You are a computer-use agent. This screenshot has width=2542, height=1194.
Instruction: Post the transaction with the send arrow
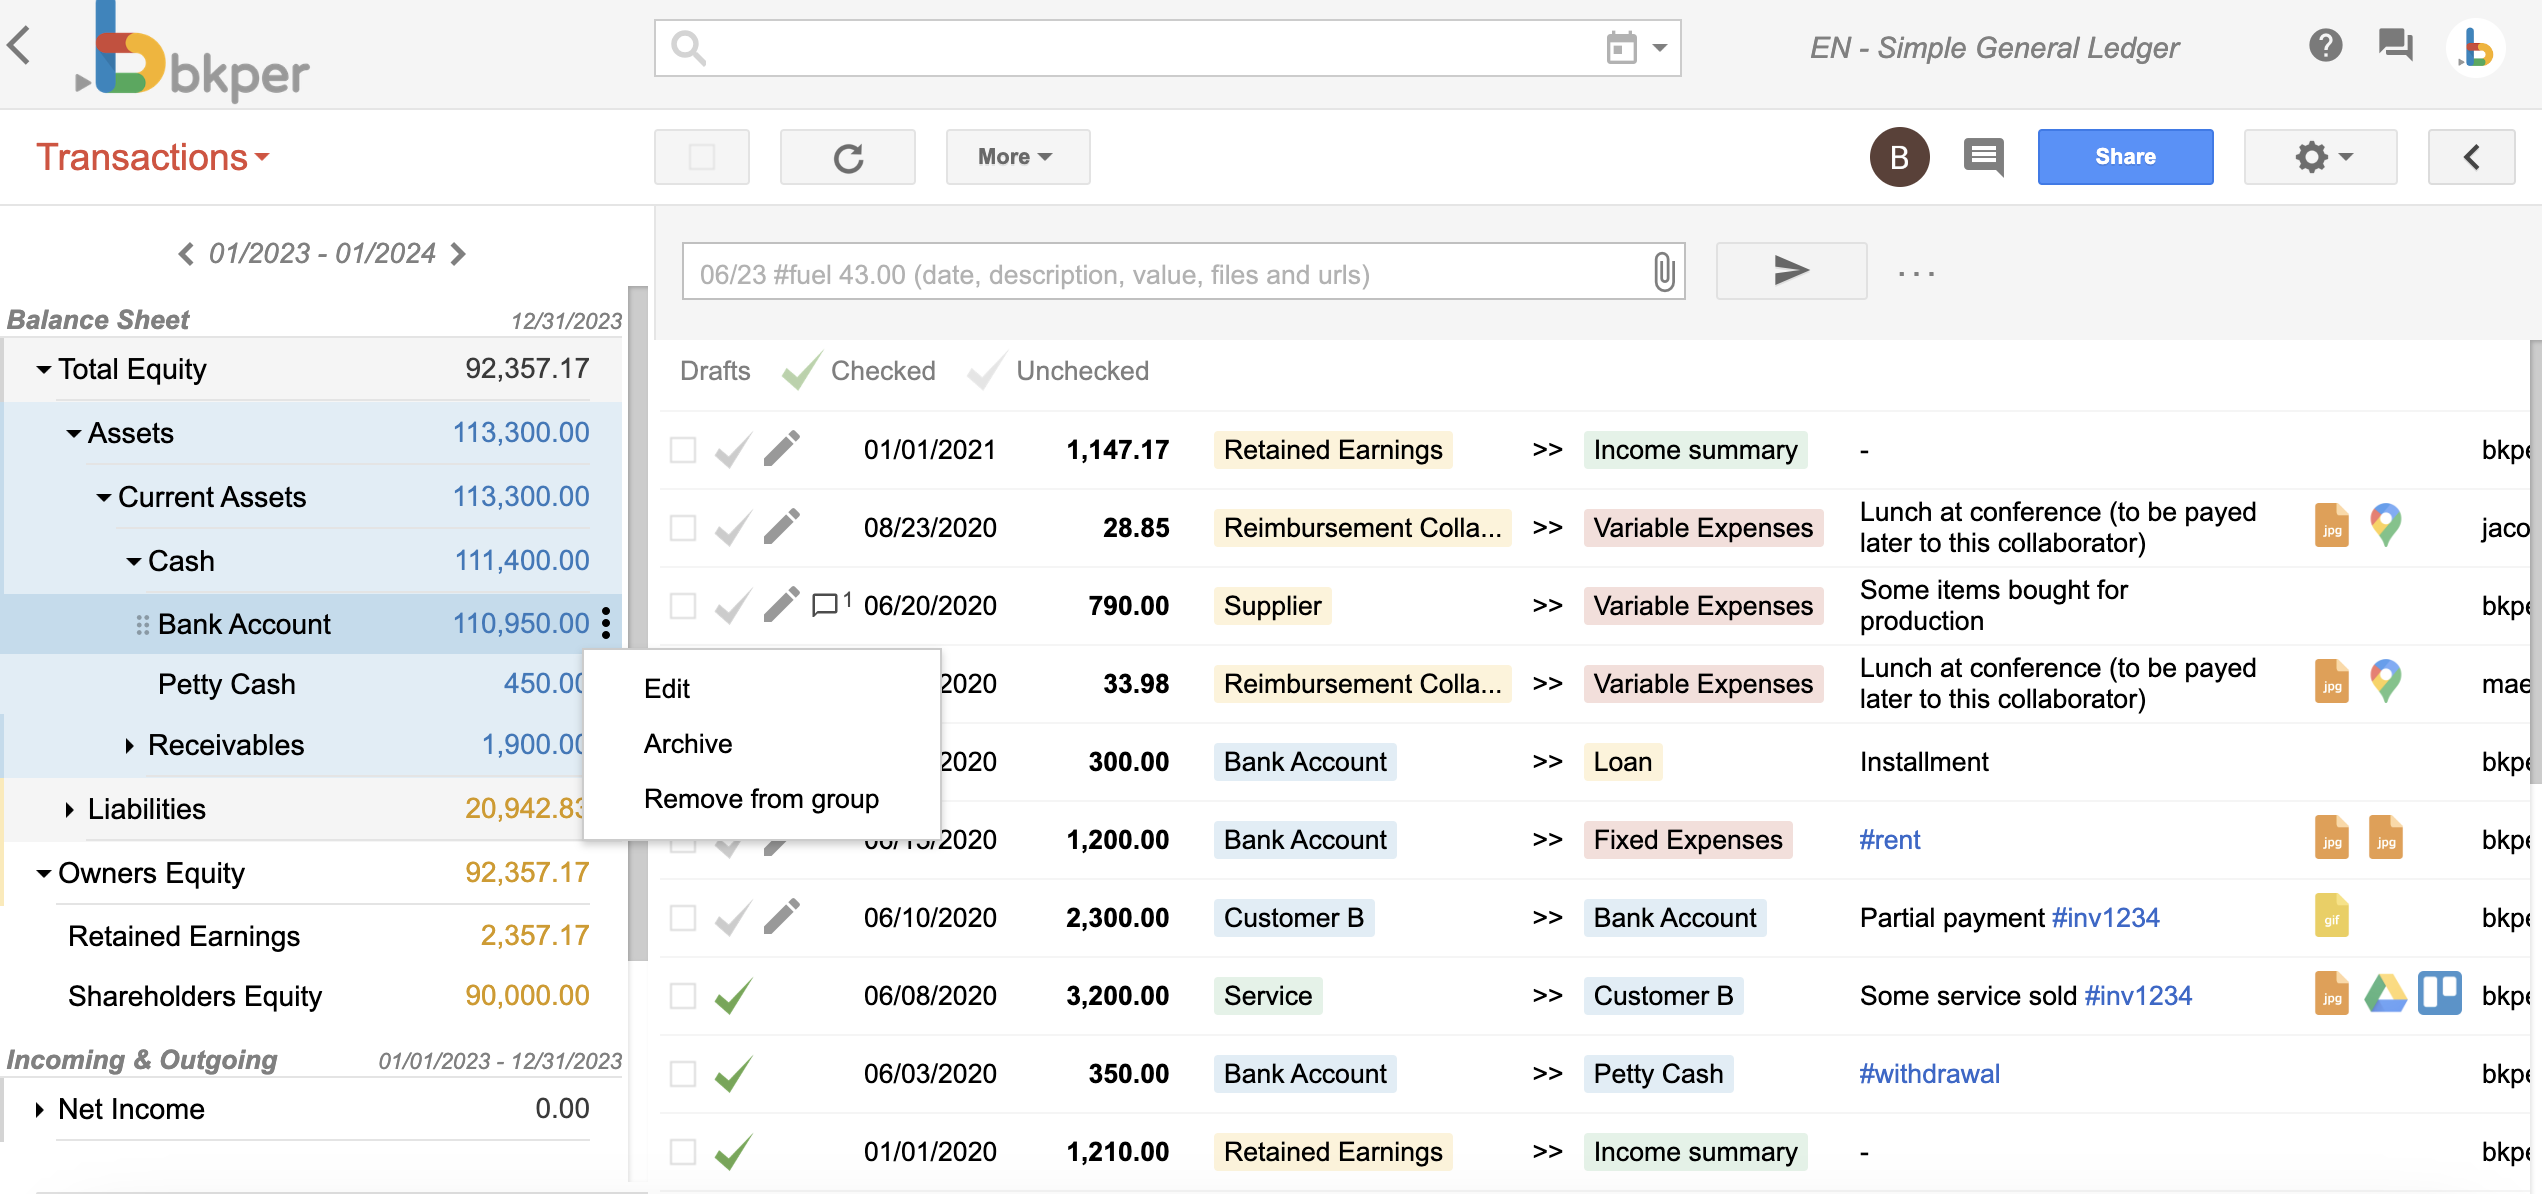(1790, 271)
